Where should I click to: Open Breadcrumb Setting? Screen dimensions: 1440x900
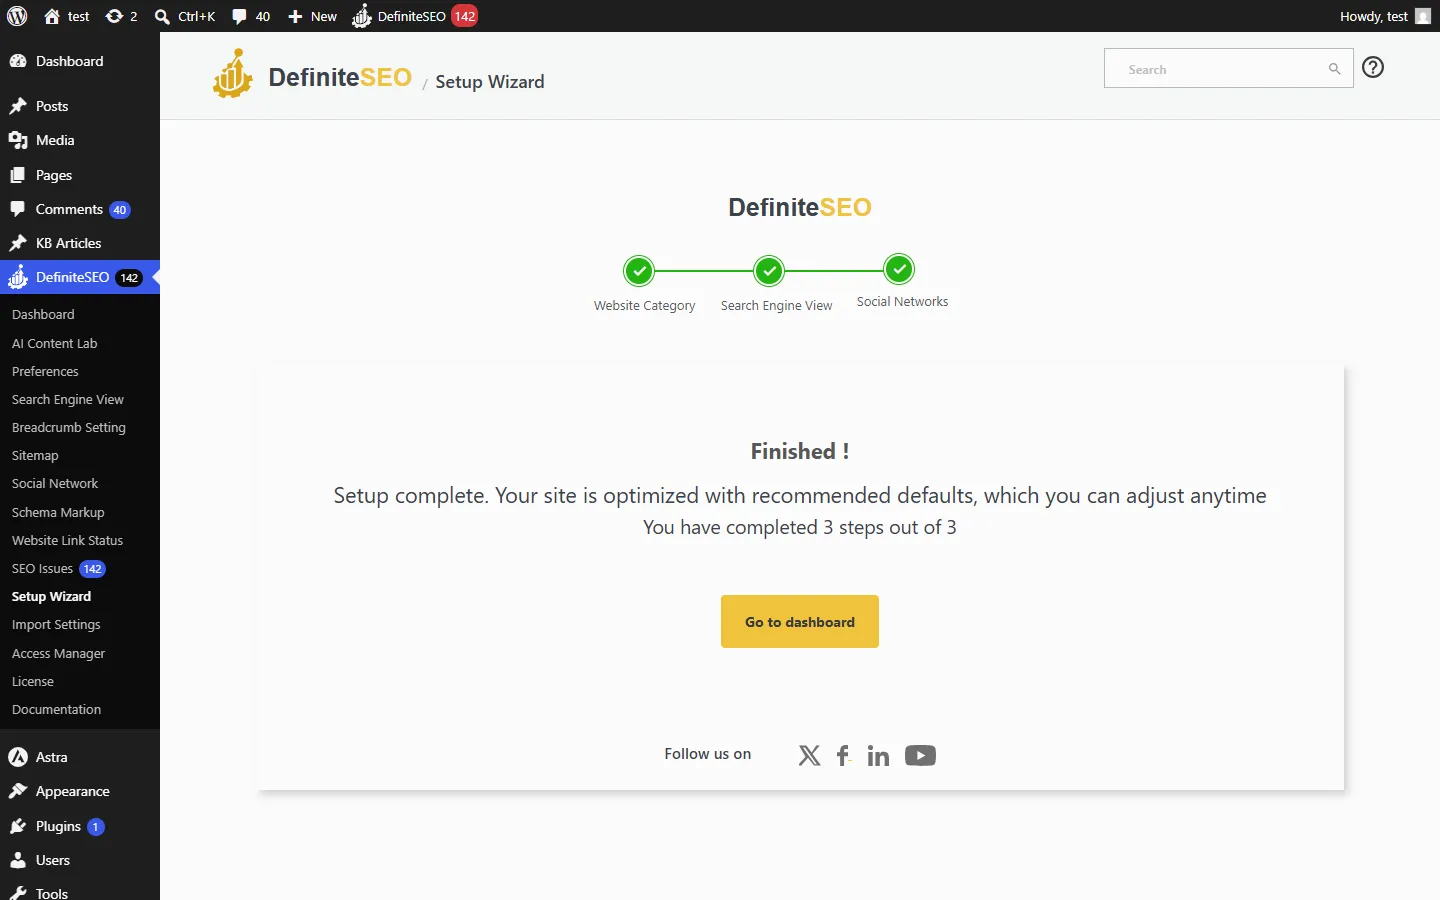[69, 427]
